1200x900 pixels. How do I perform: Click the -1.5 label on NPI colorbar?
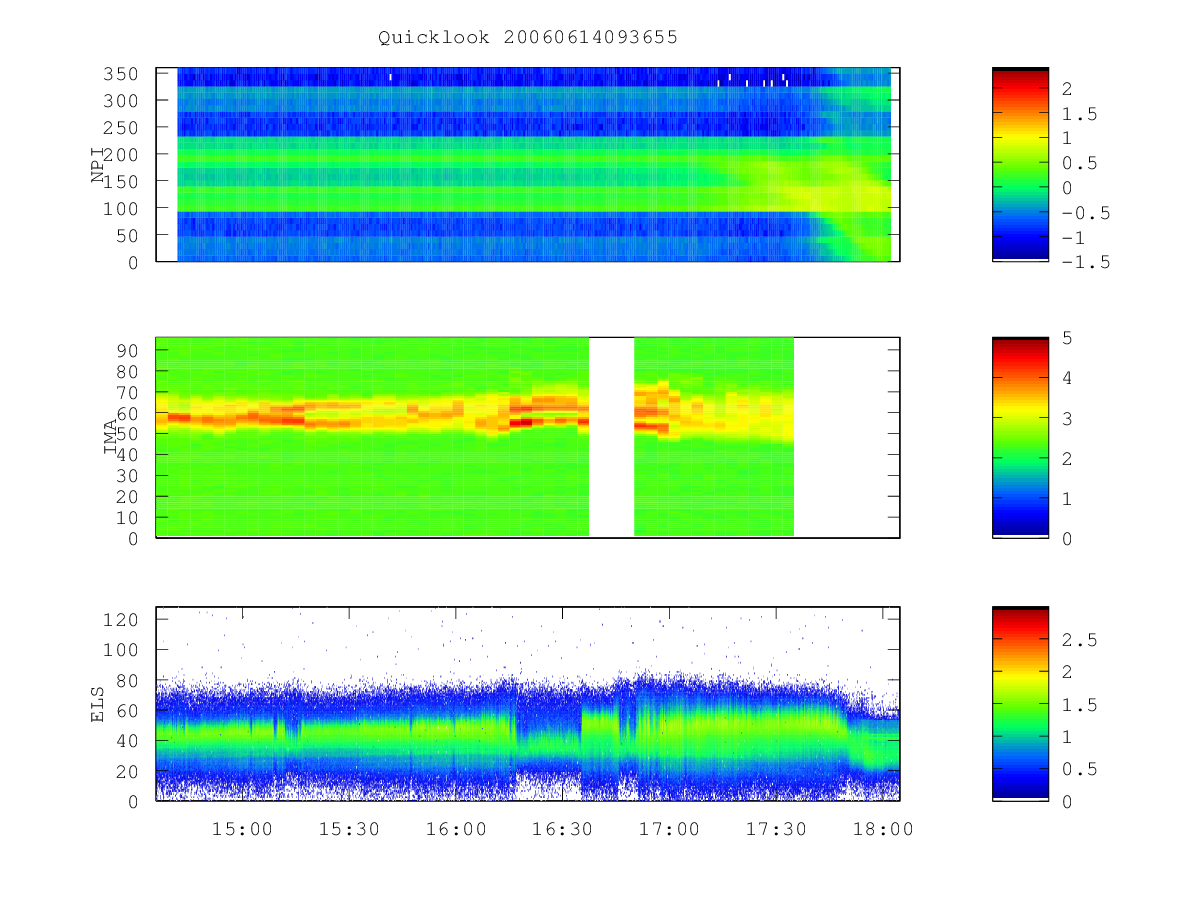pos(1086,262)
